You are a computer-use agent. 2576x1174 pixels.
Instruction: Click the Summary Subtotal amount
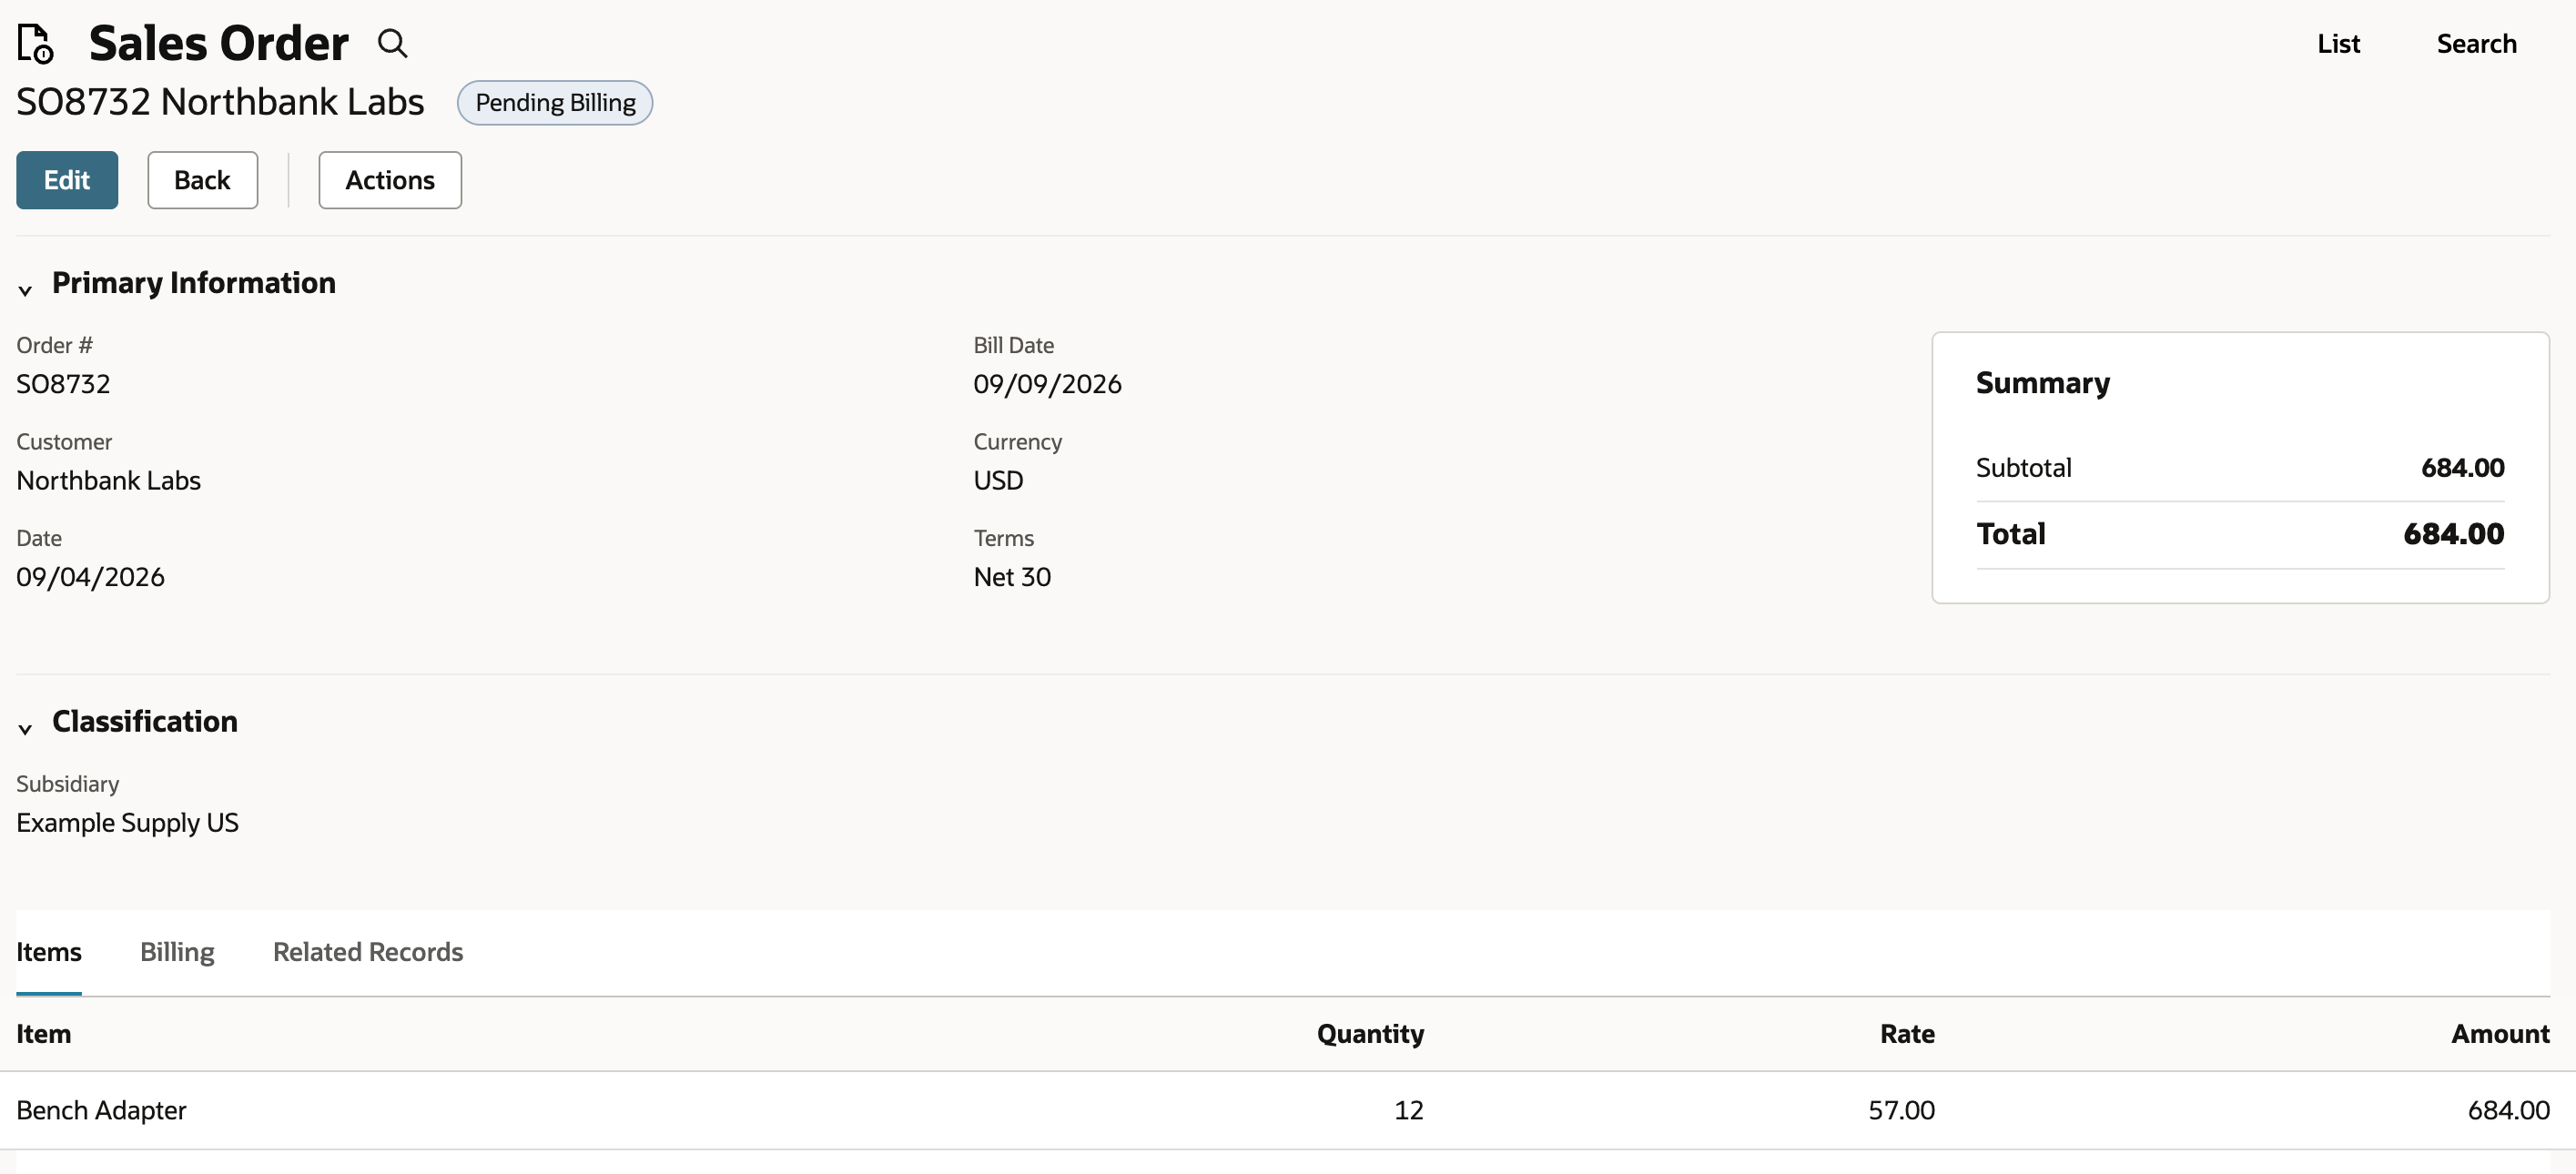click(2462, 467)
